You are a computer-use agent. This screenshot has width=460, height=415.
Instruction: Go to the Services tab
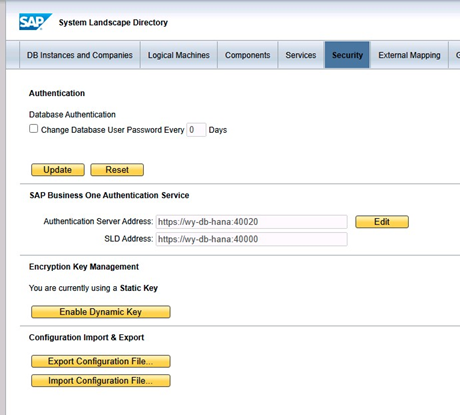[301, 55]
